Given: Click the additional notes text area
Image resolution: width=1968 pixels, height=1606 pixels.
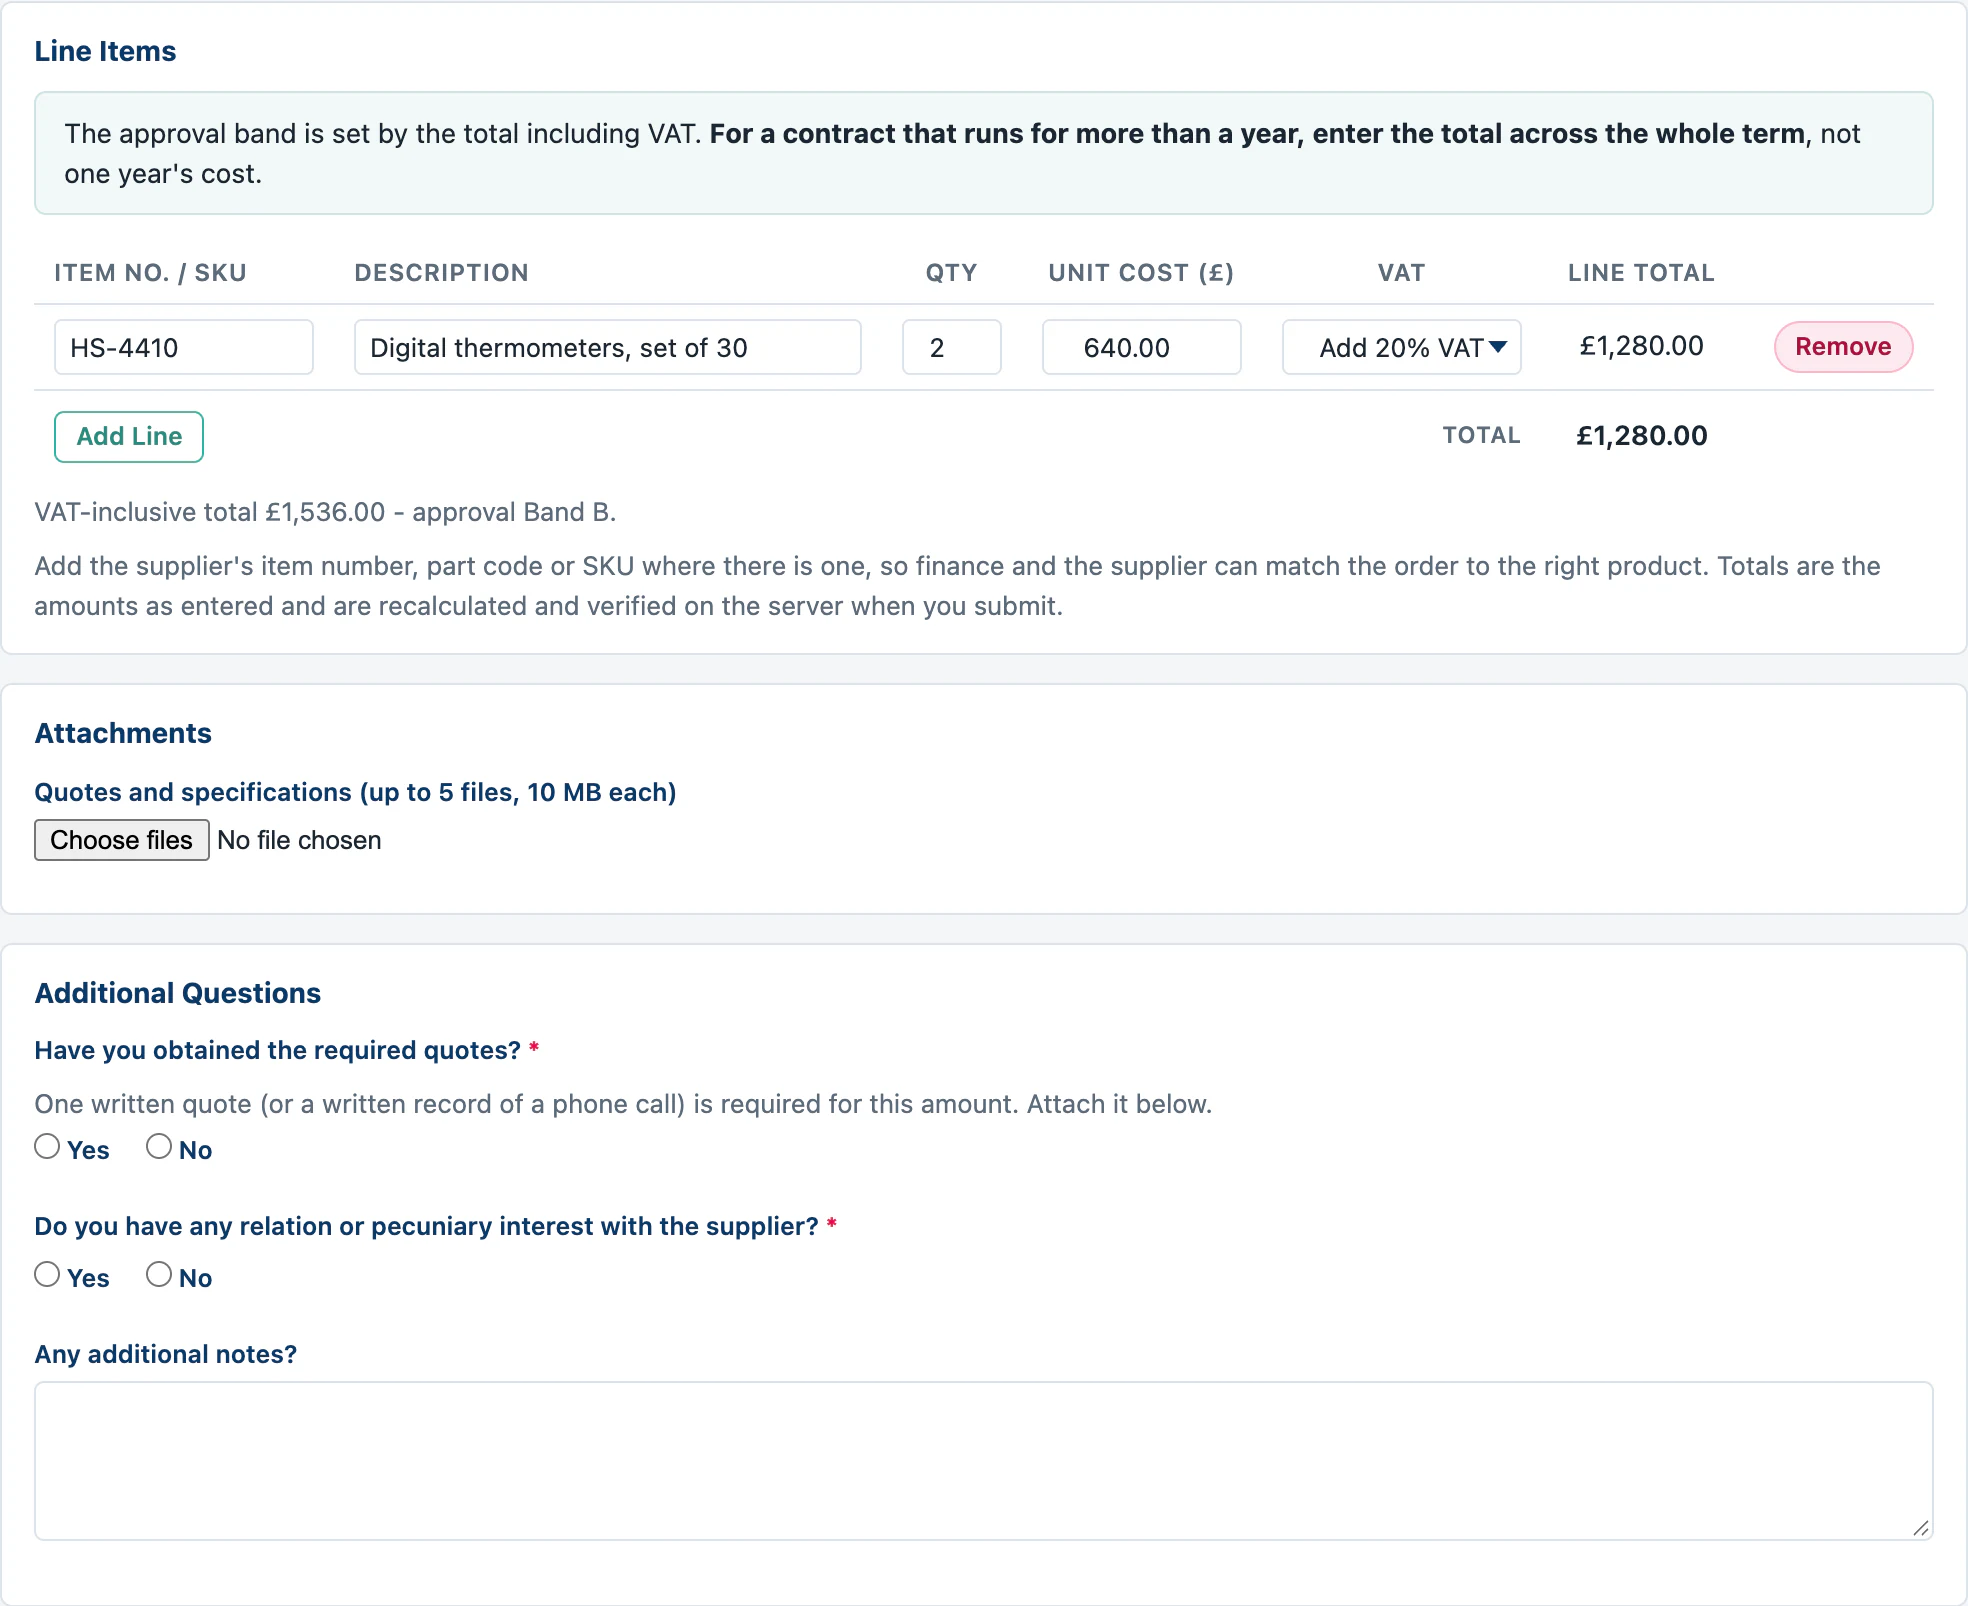Looking at the screenshot, I should 984,1461.
